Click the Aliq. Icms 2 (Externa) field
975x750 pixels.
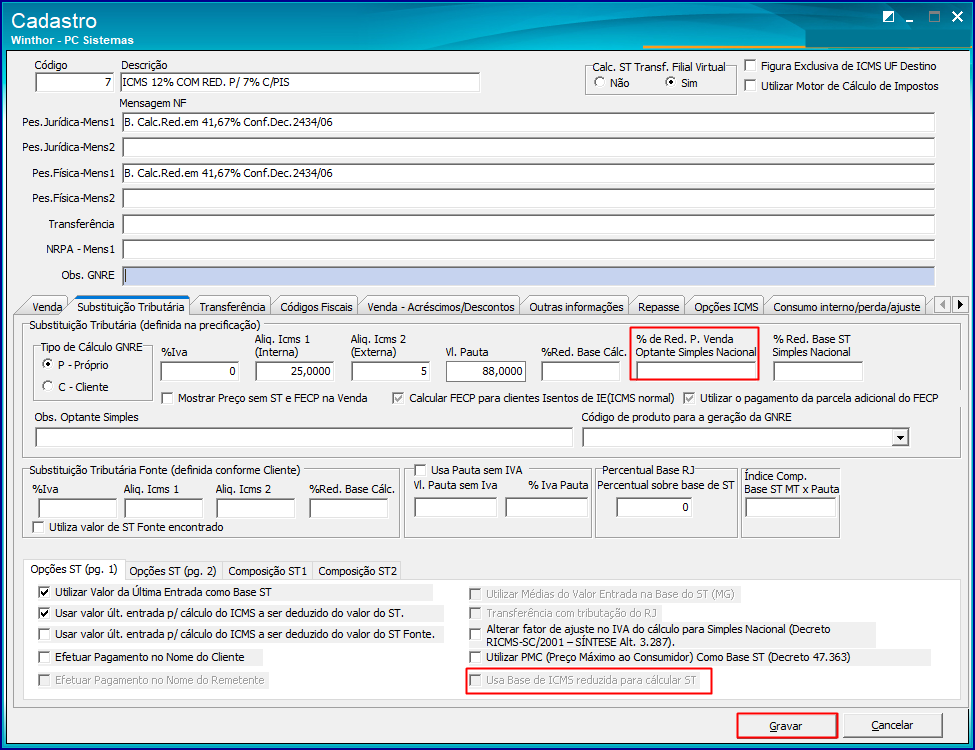click(x=390, y=371)
